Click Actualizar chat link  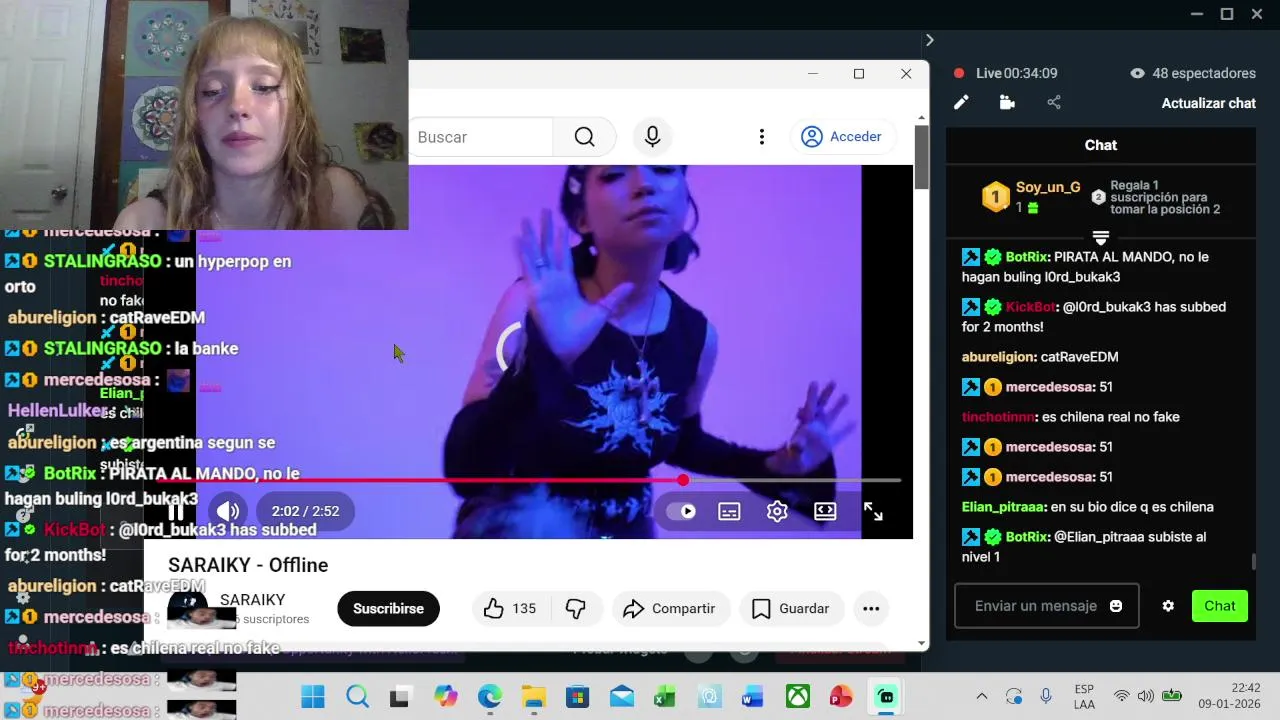coord(1208,103)
